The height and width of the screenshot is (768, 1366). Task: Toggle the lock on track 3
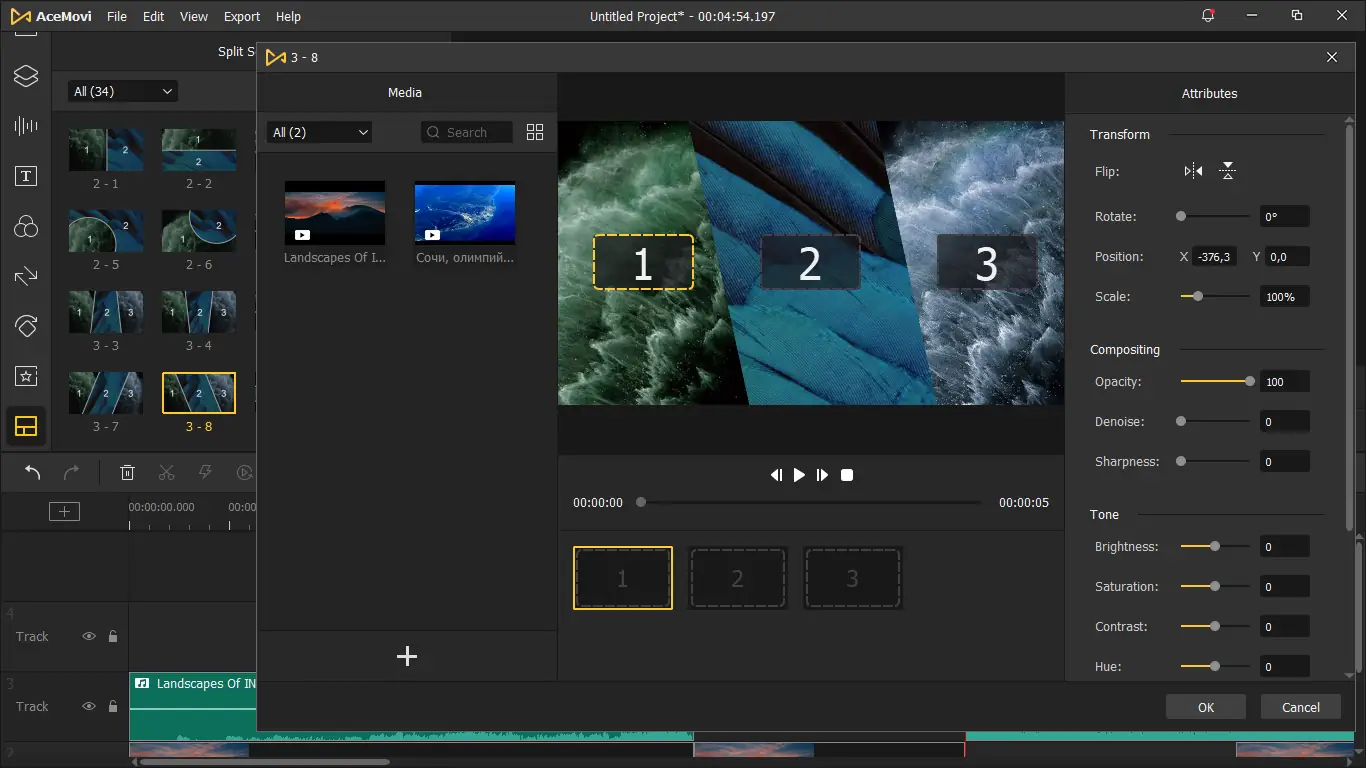tap(113, 706)
